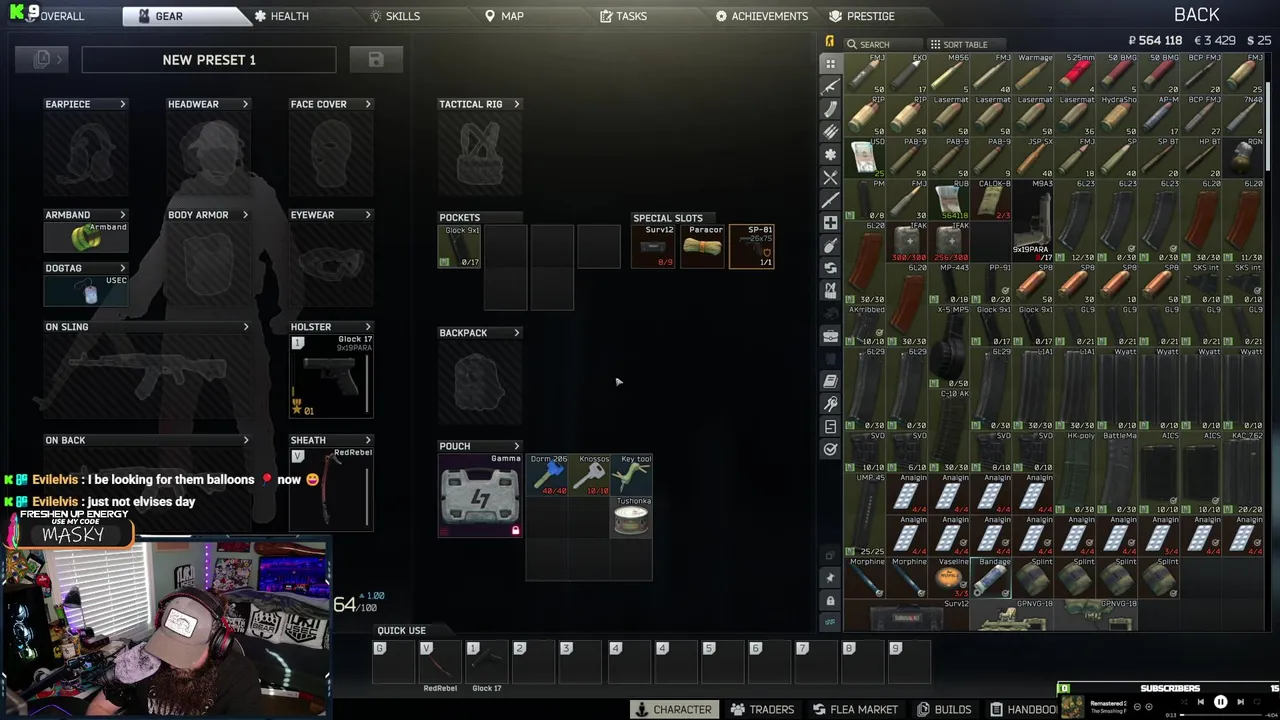Open the Achievements tab
The image size is (1280, 720).
point(761,16)
